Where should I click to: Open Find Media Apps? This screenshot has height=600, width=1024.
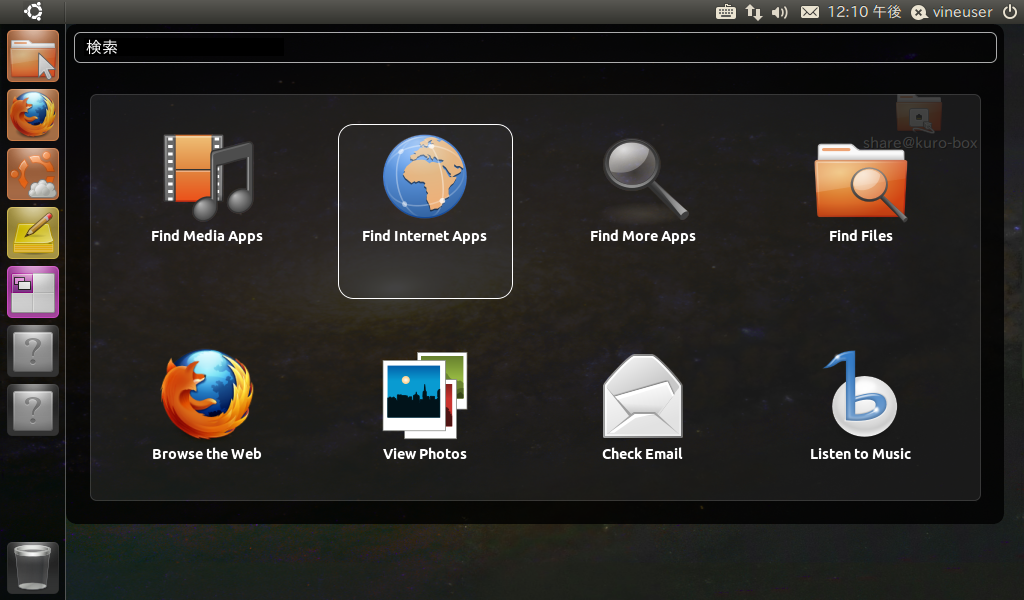pyautogui.click(x=207, y=189)
